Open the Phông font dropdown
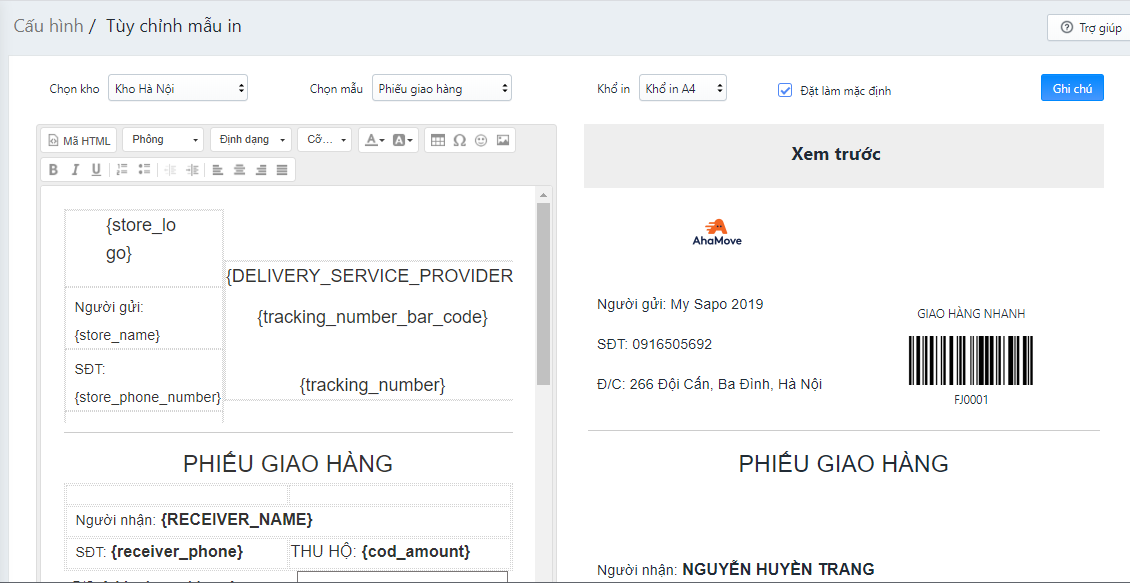The height and width of the screenshot is (583, 1130). point(162,140)
